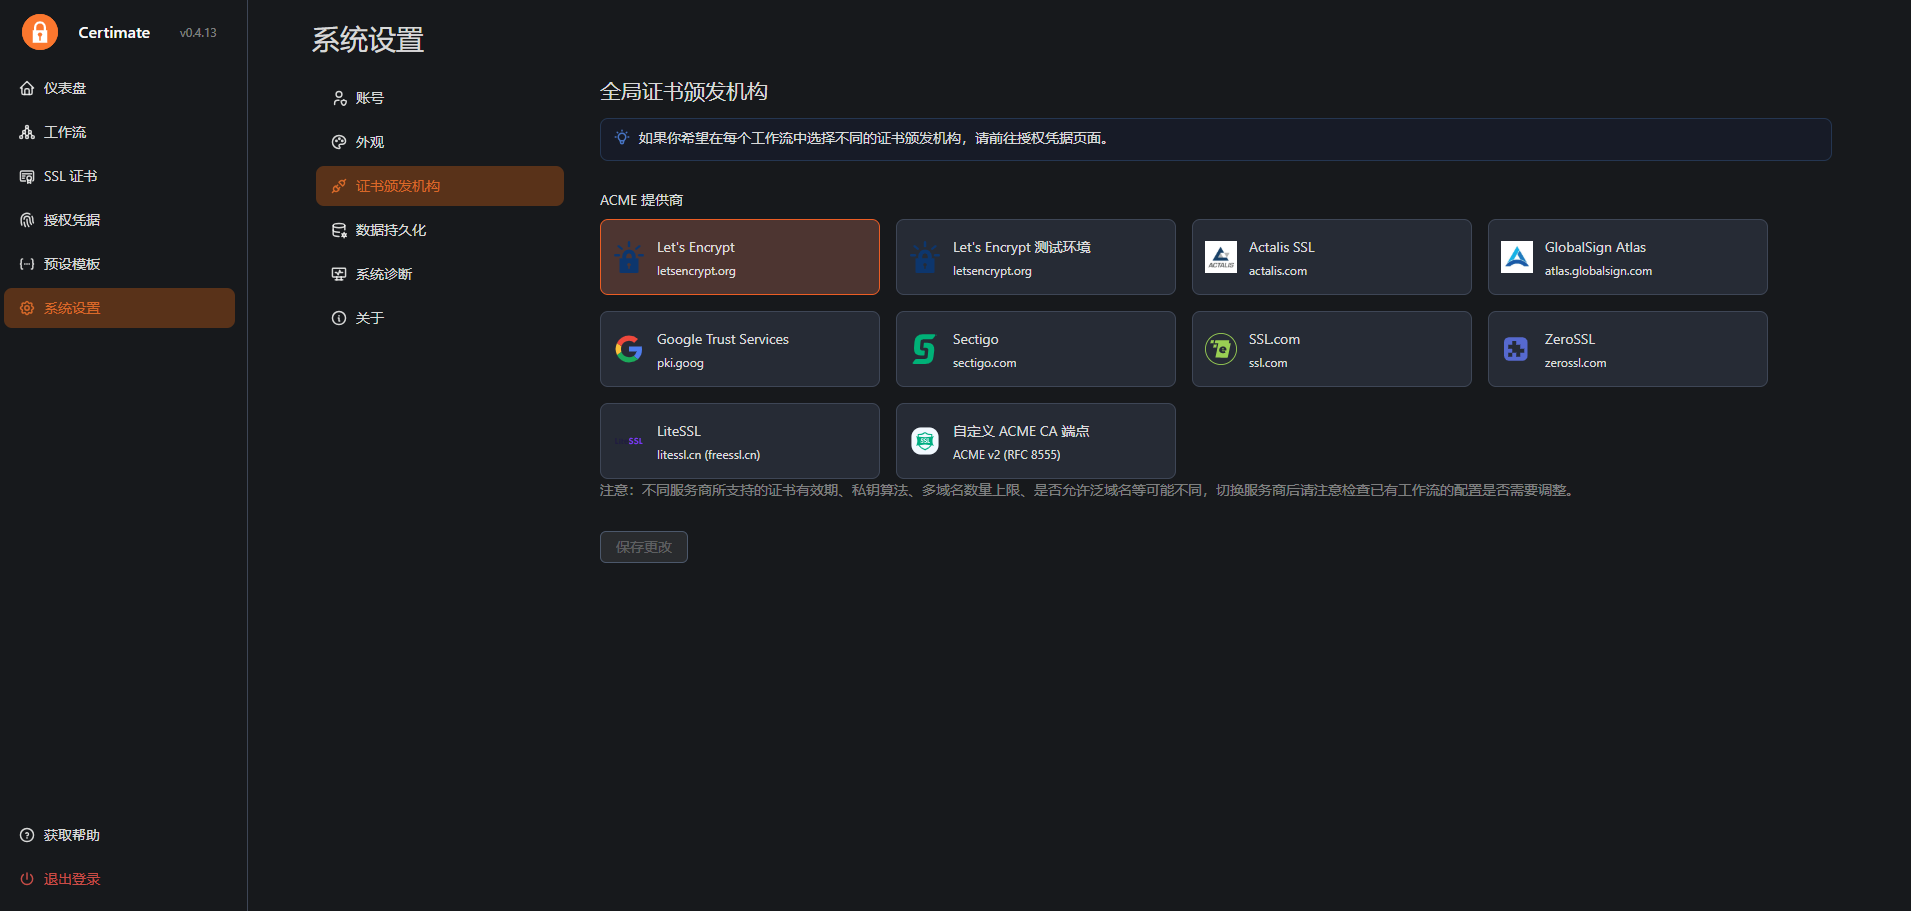Open the SSL 证书 page

70,176
